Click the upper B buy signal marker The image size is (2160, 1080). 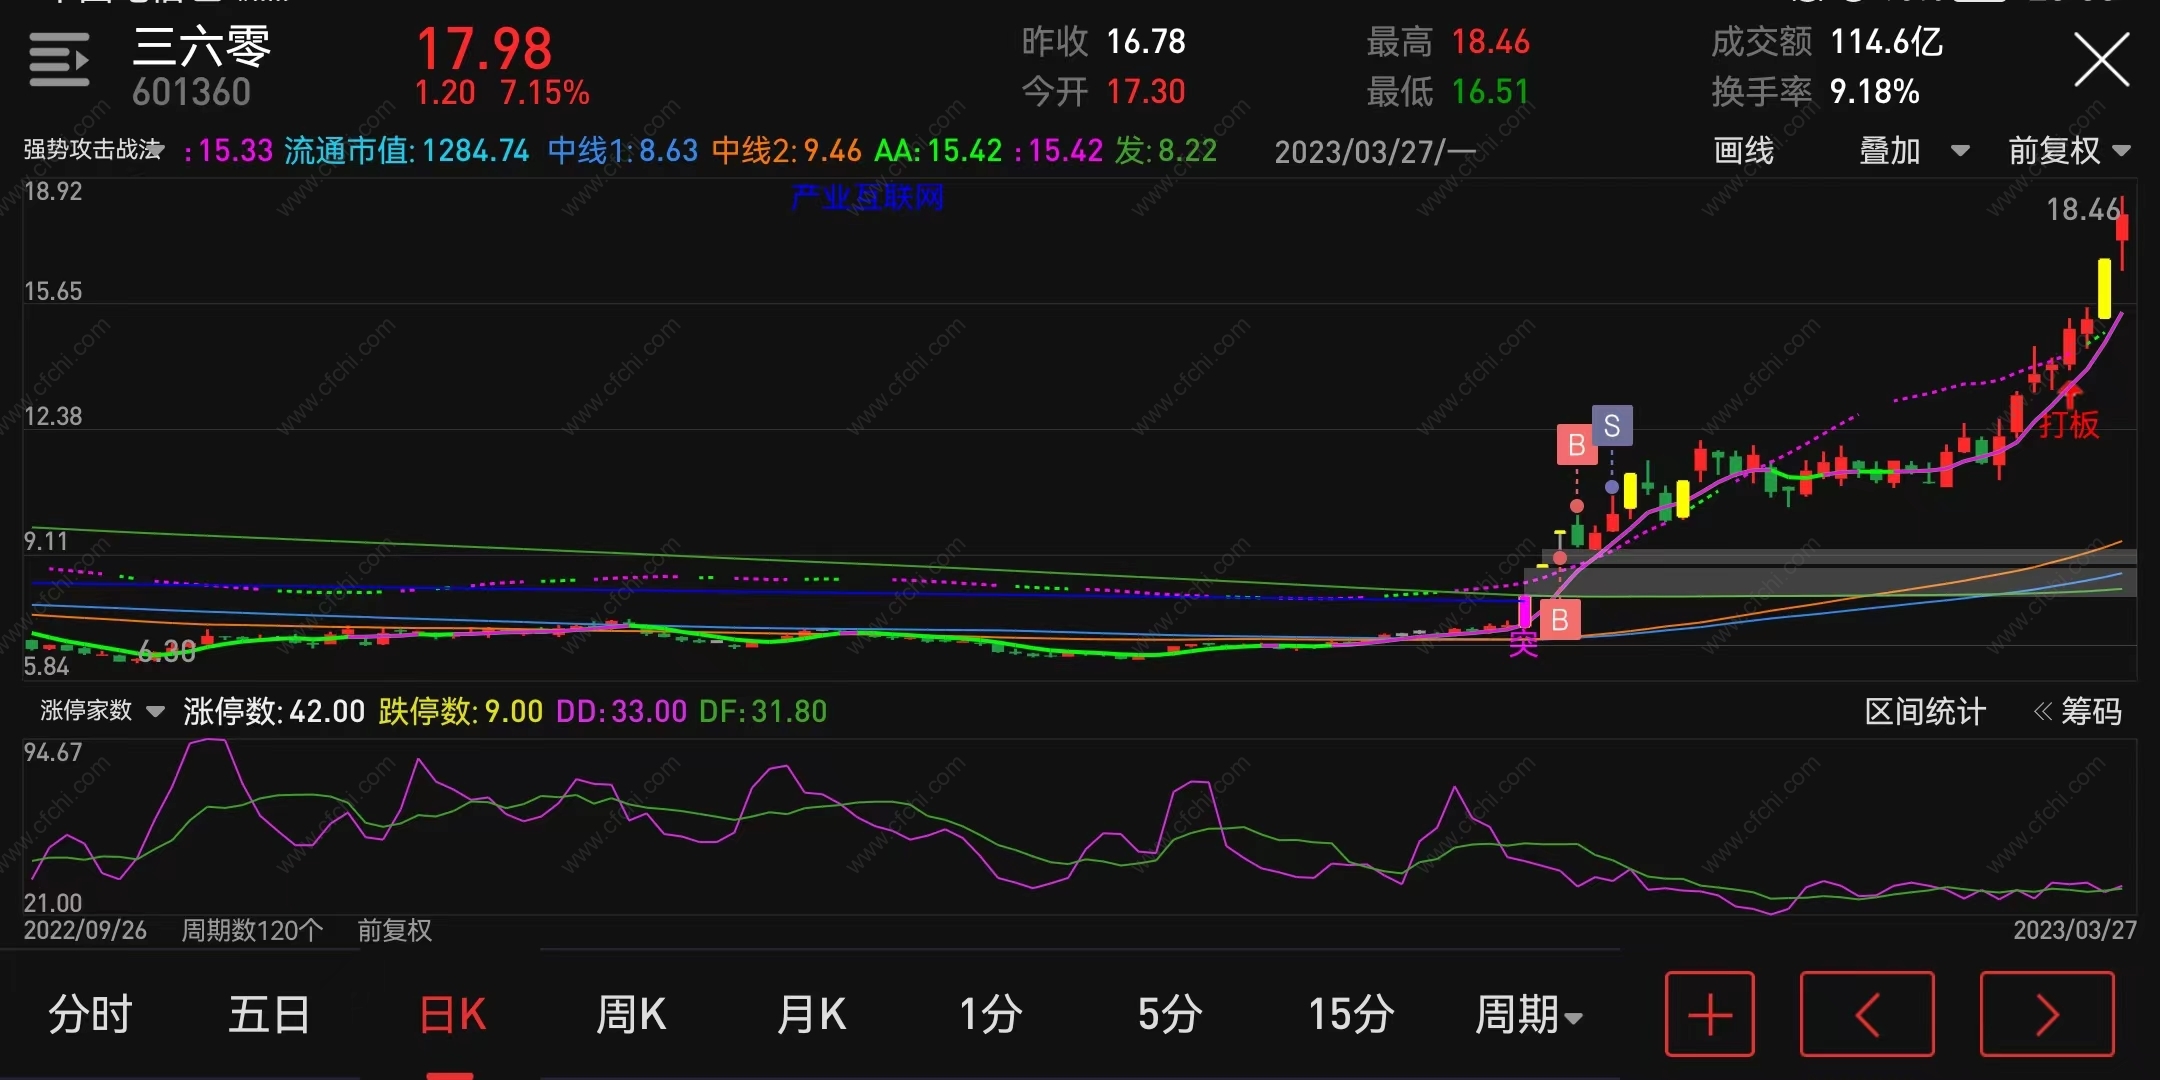tap(1576, 445)
